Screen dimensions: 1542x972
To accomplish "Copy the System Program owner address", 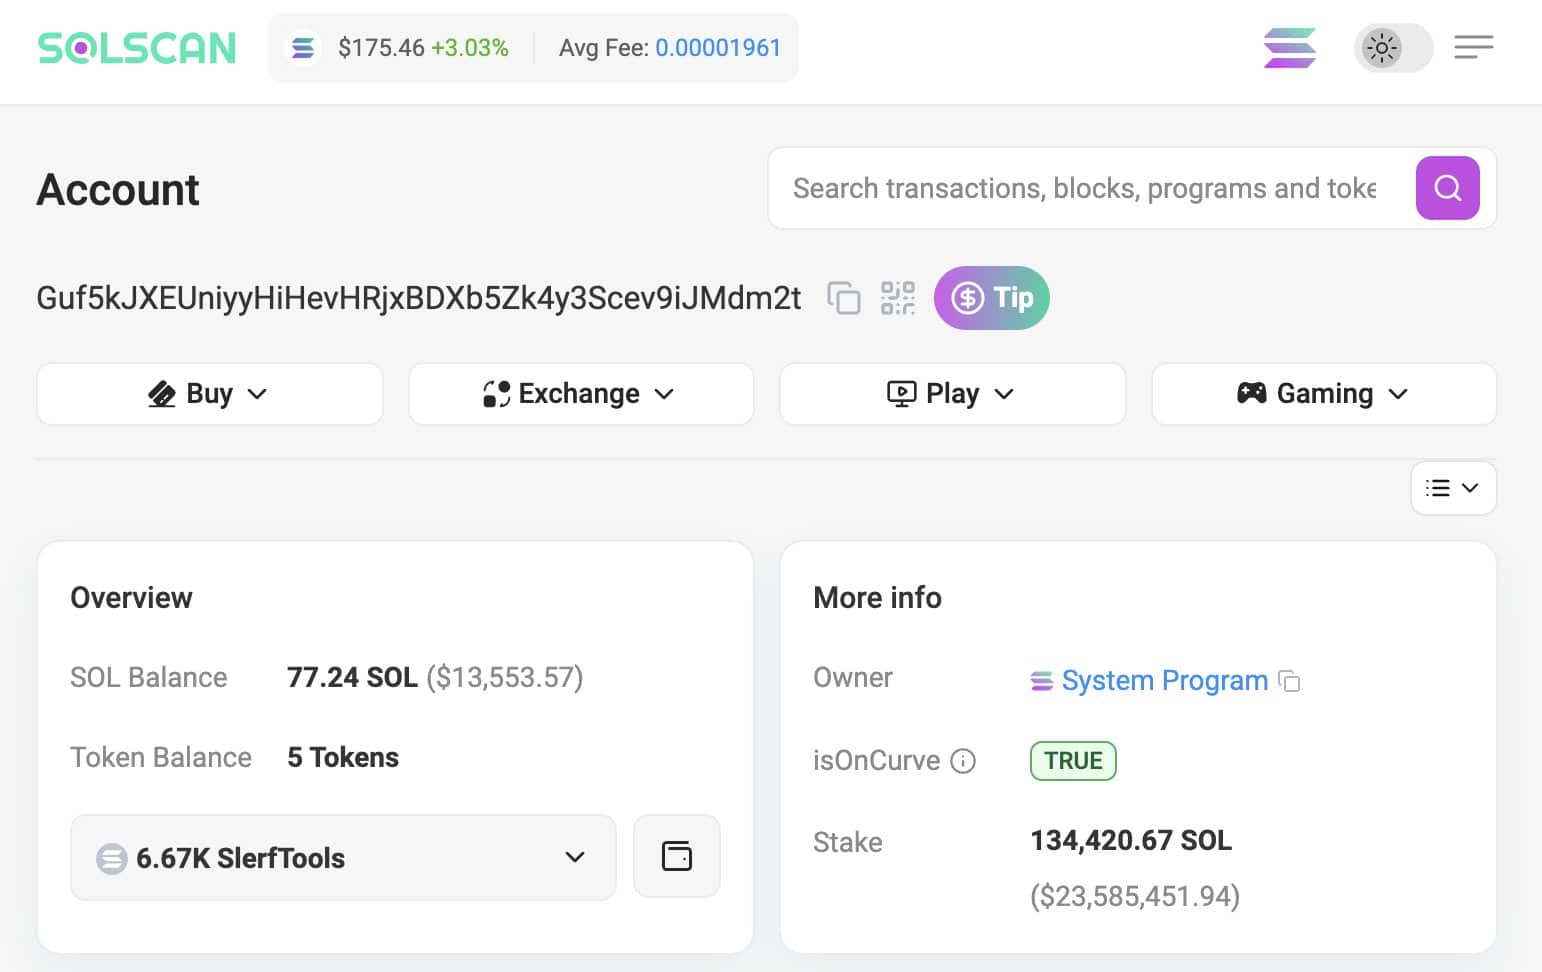I will (x=1290, y=681).
